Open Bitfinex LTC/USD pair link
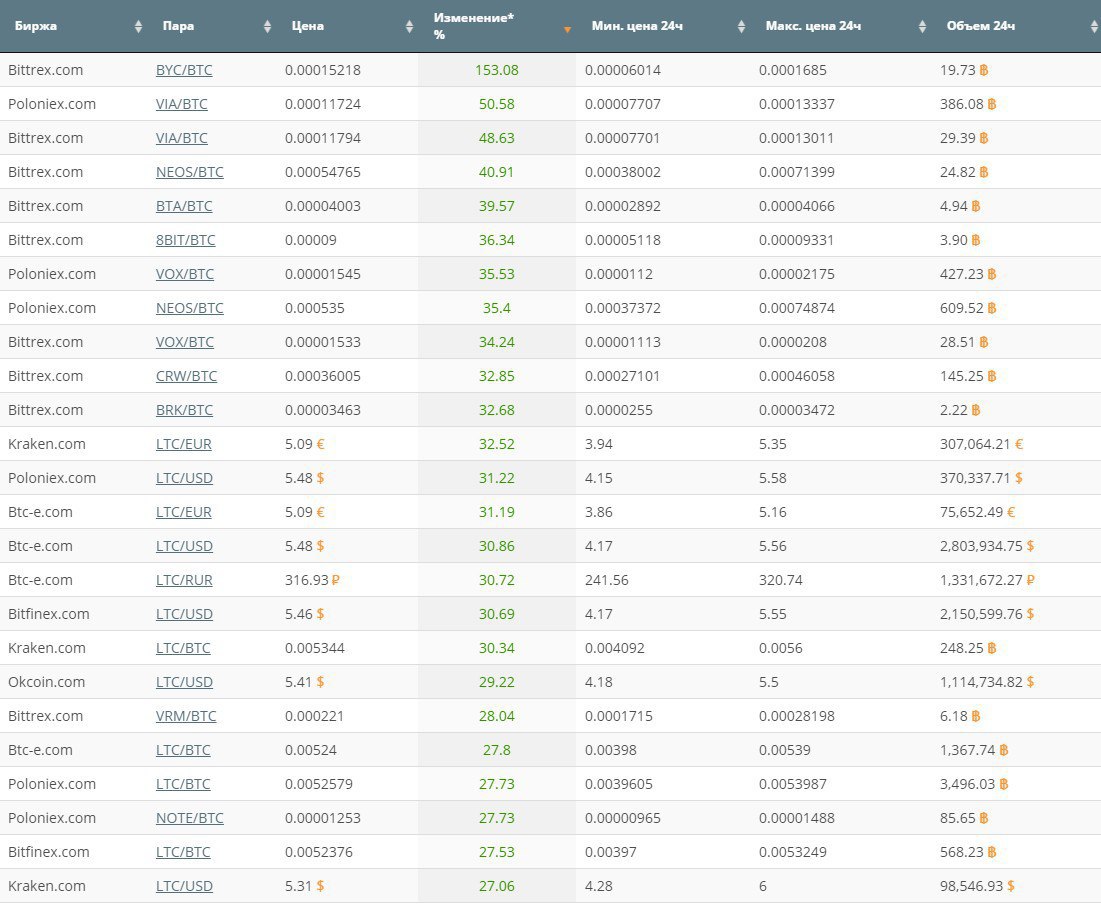Screen dimensions: 1101x904 pyautogui.click(x=184, y=614)
